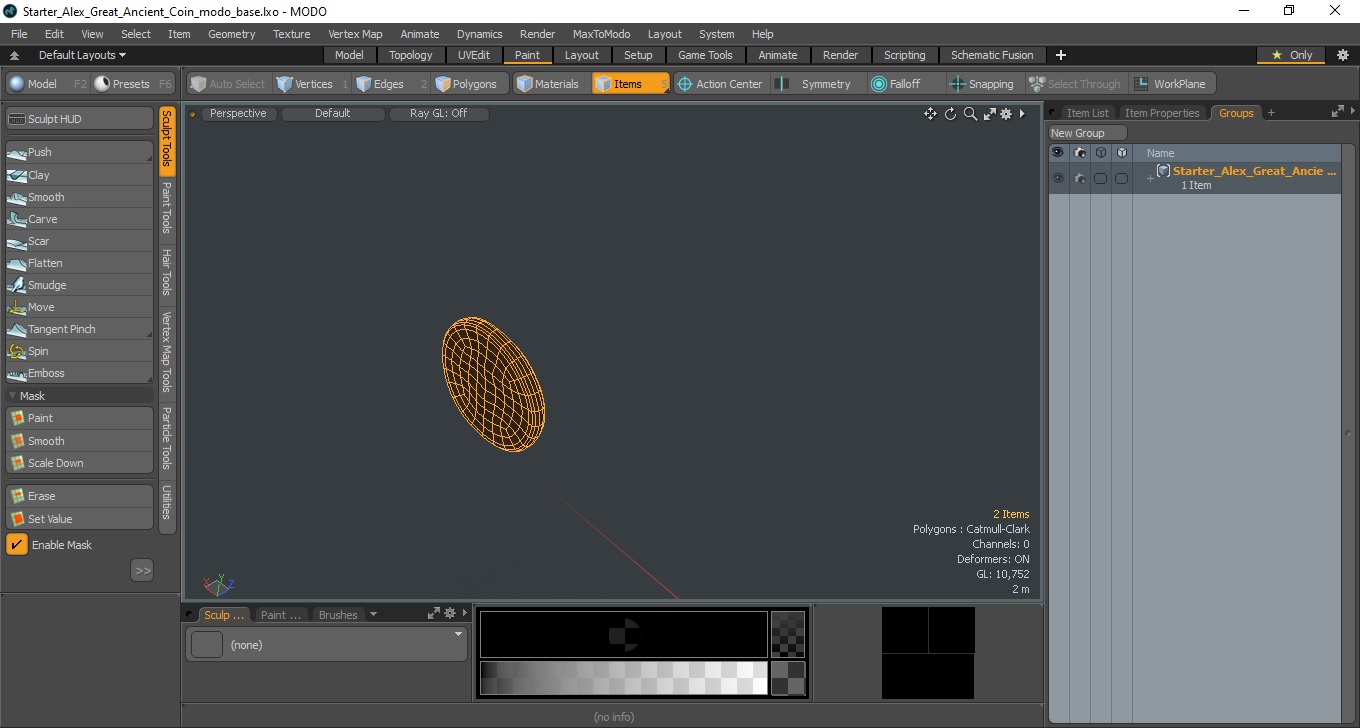Open the WorkPlane button
The image size is (1360, 728).
[x=1172, y=84]
